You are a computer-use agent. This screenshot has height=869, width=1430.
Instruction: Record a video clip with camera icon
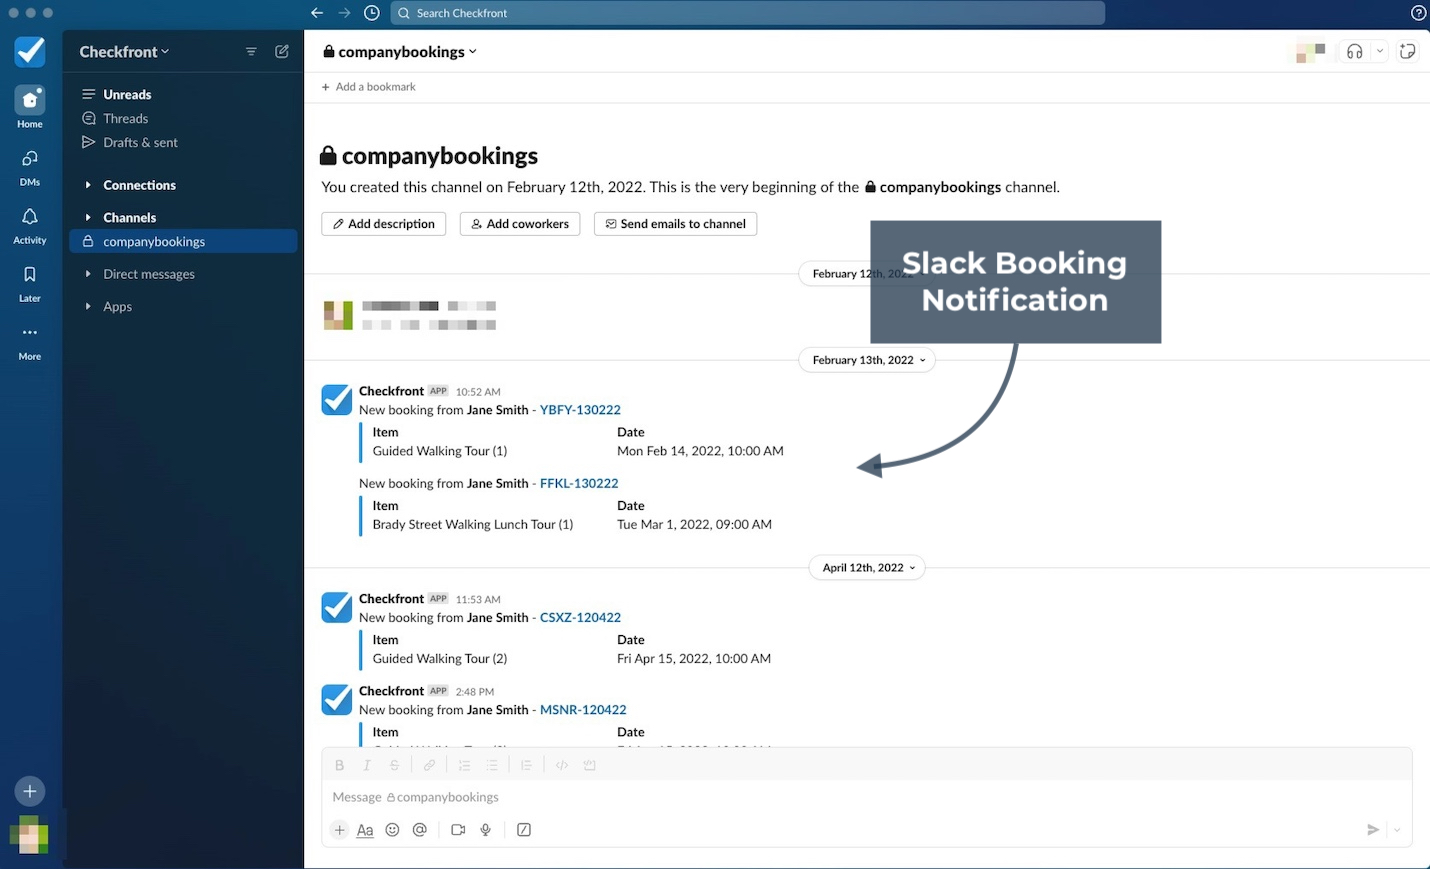coord(458,830)
